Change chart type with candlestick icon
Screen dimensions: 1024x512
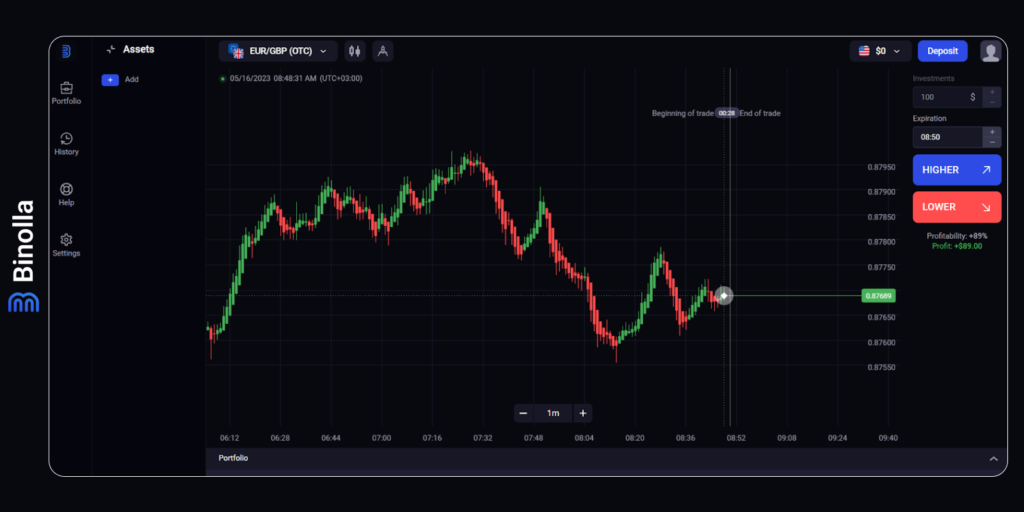click(355, 51)
